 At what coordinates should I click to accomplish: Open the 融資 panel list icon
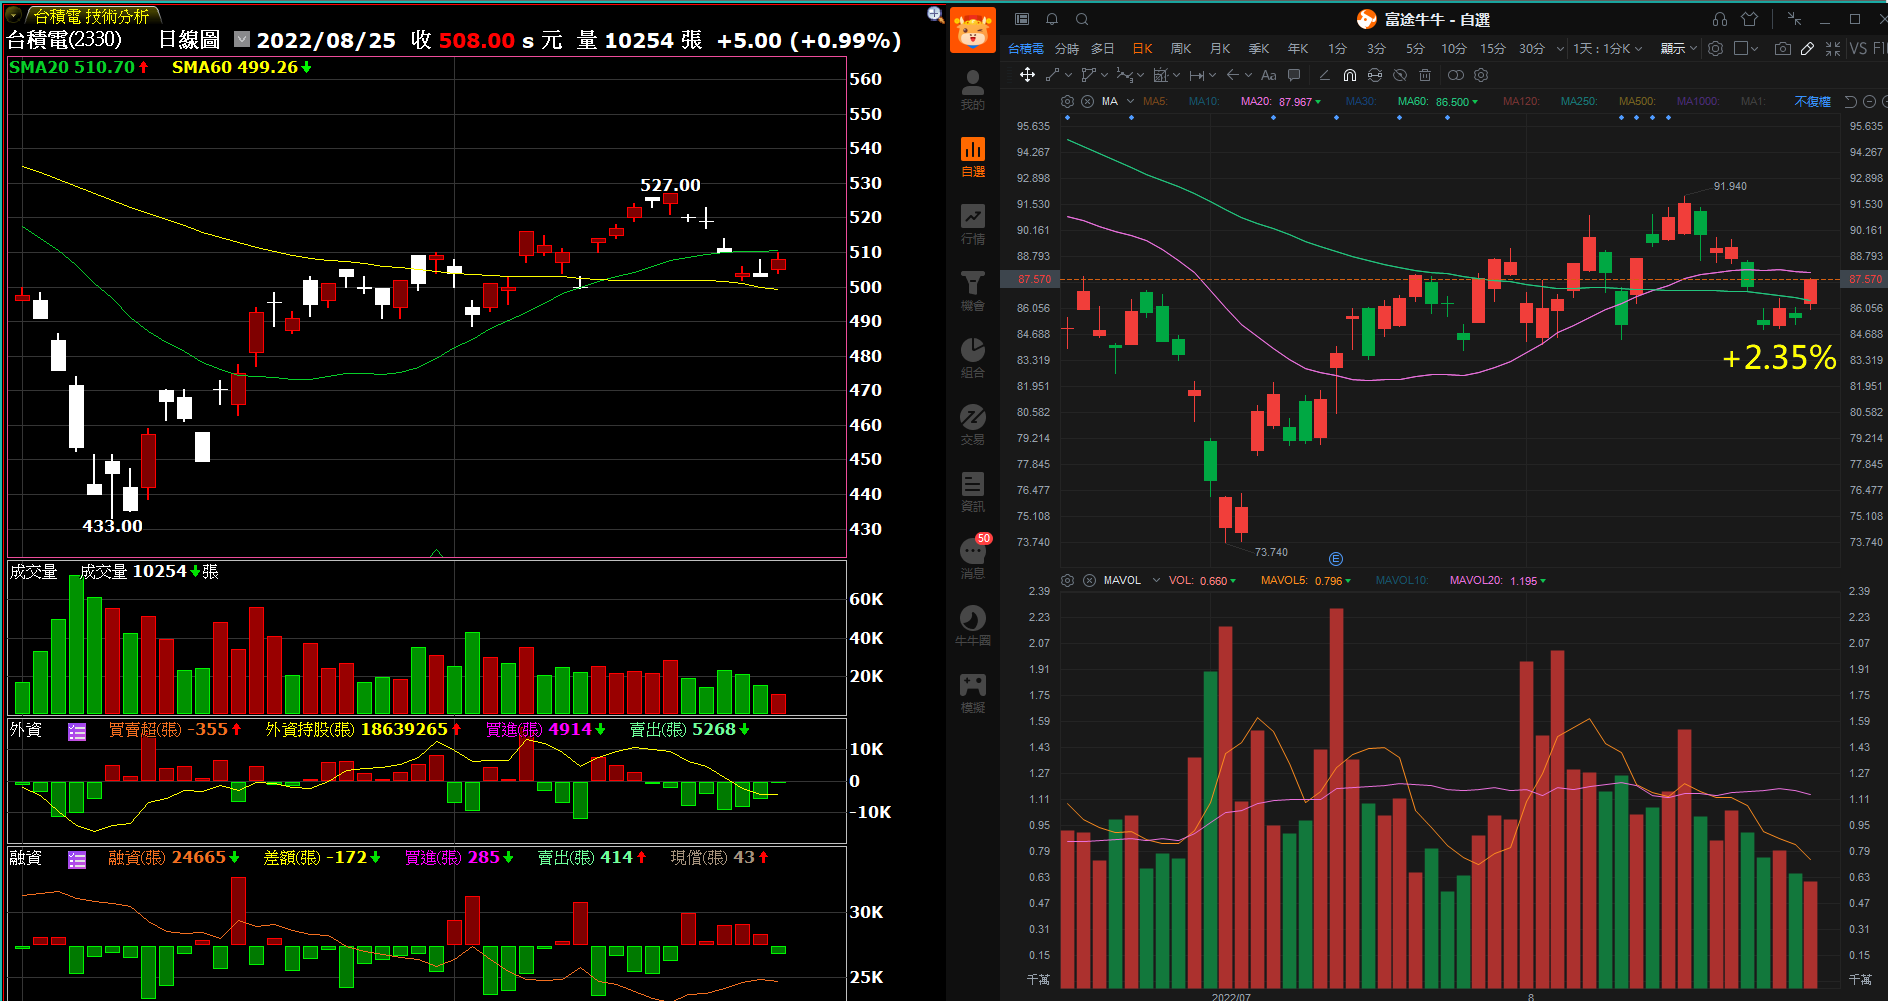tap(77, 859)
